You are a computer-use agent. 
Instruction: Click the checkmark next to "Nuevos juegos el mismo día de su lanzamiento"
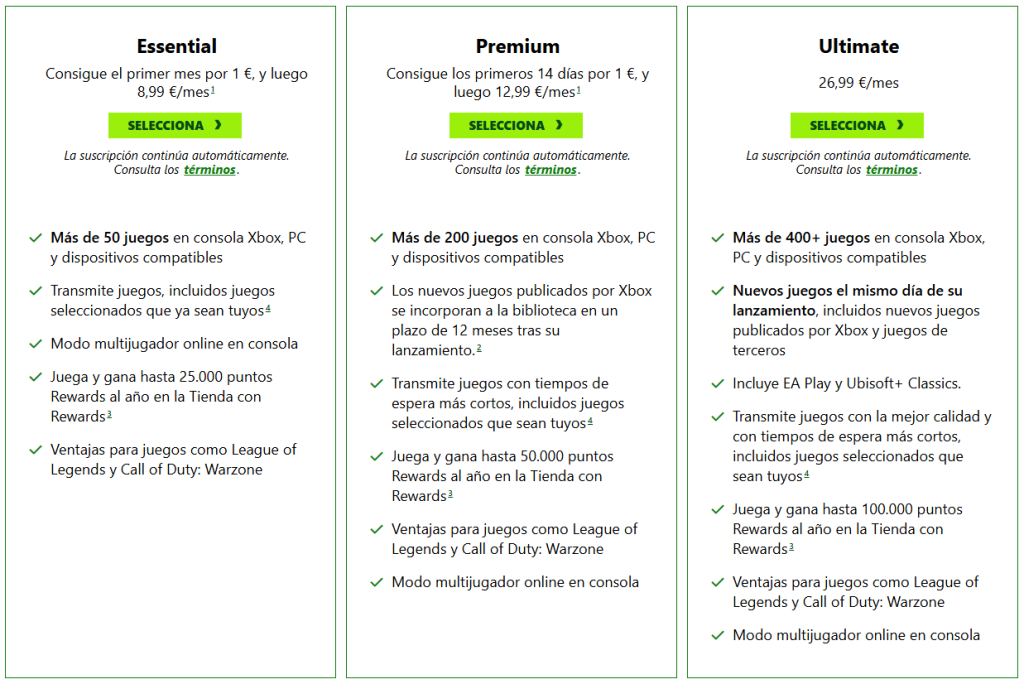pos(718,291)
